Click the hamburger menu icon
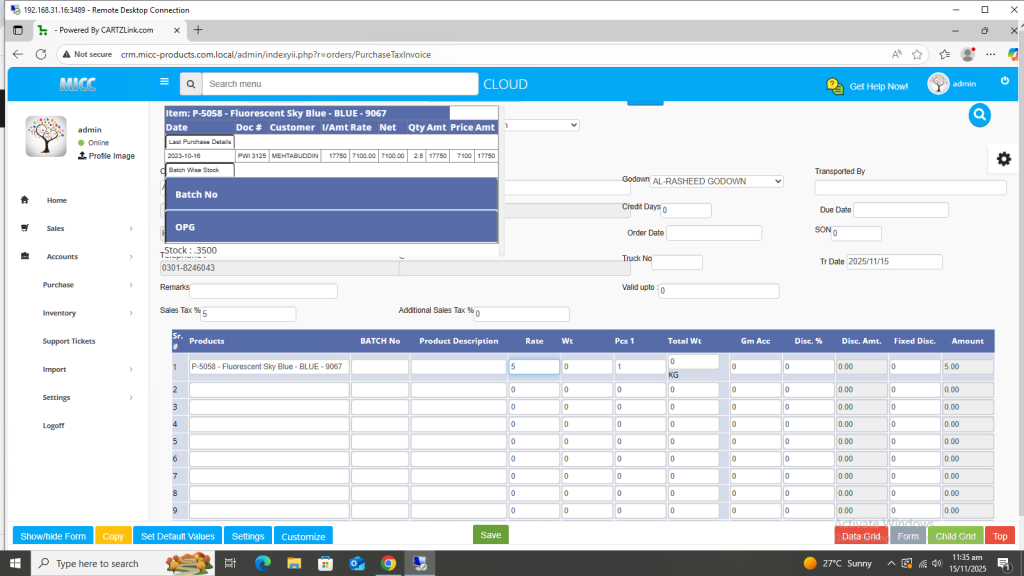 coord(164,83)
